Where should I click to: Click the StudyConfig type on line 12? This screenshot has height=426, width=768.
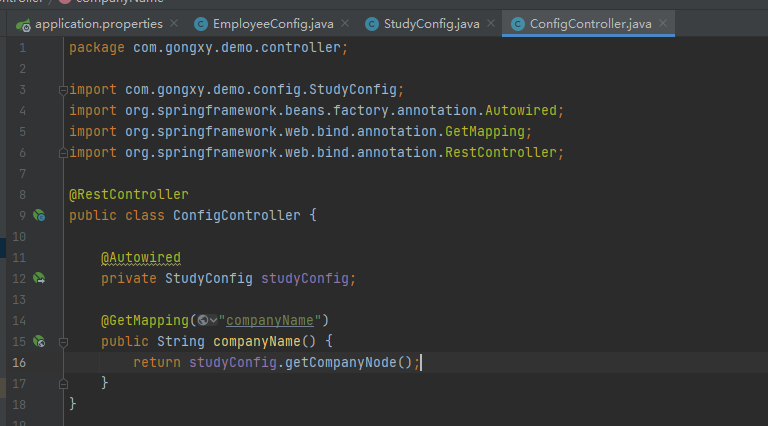pyautogui.click(x=209, y=279)
